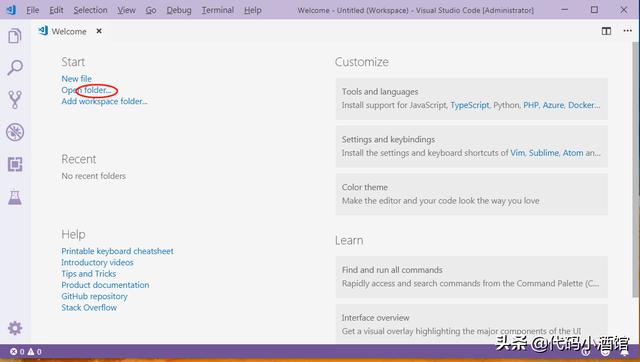Open the Tools and languages card
The image size is (640, 362).
pyautogui.click(x=471, y=99)
